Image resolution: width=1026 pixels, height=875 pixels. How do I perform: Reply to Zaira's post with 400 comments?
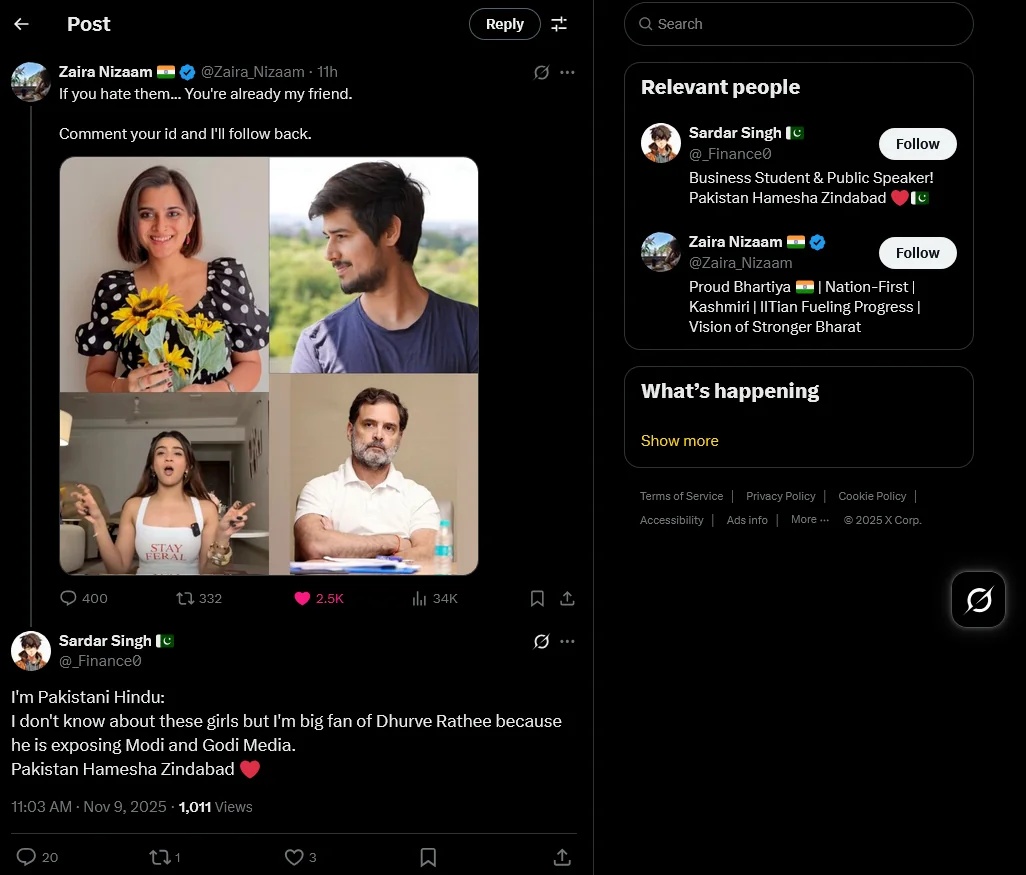[84, 598]
